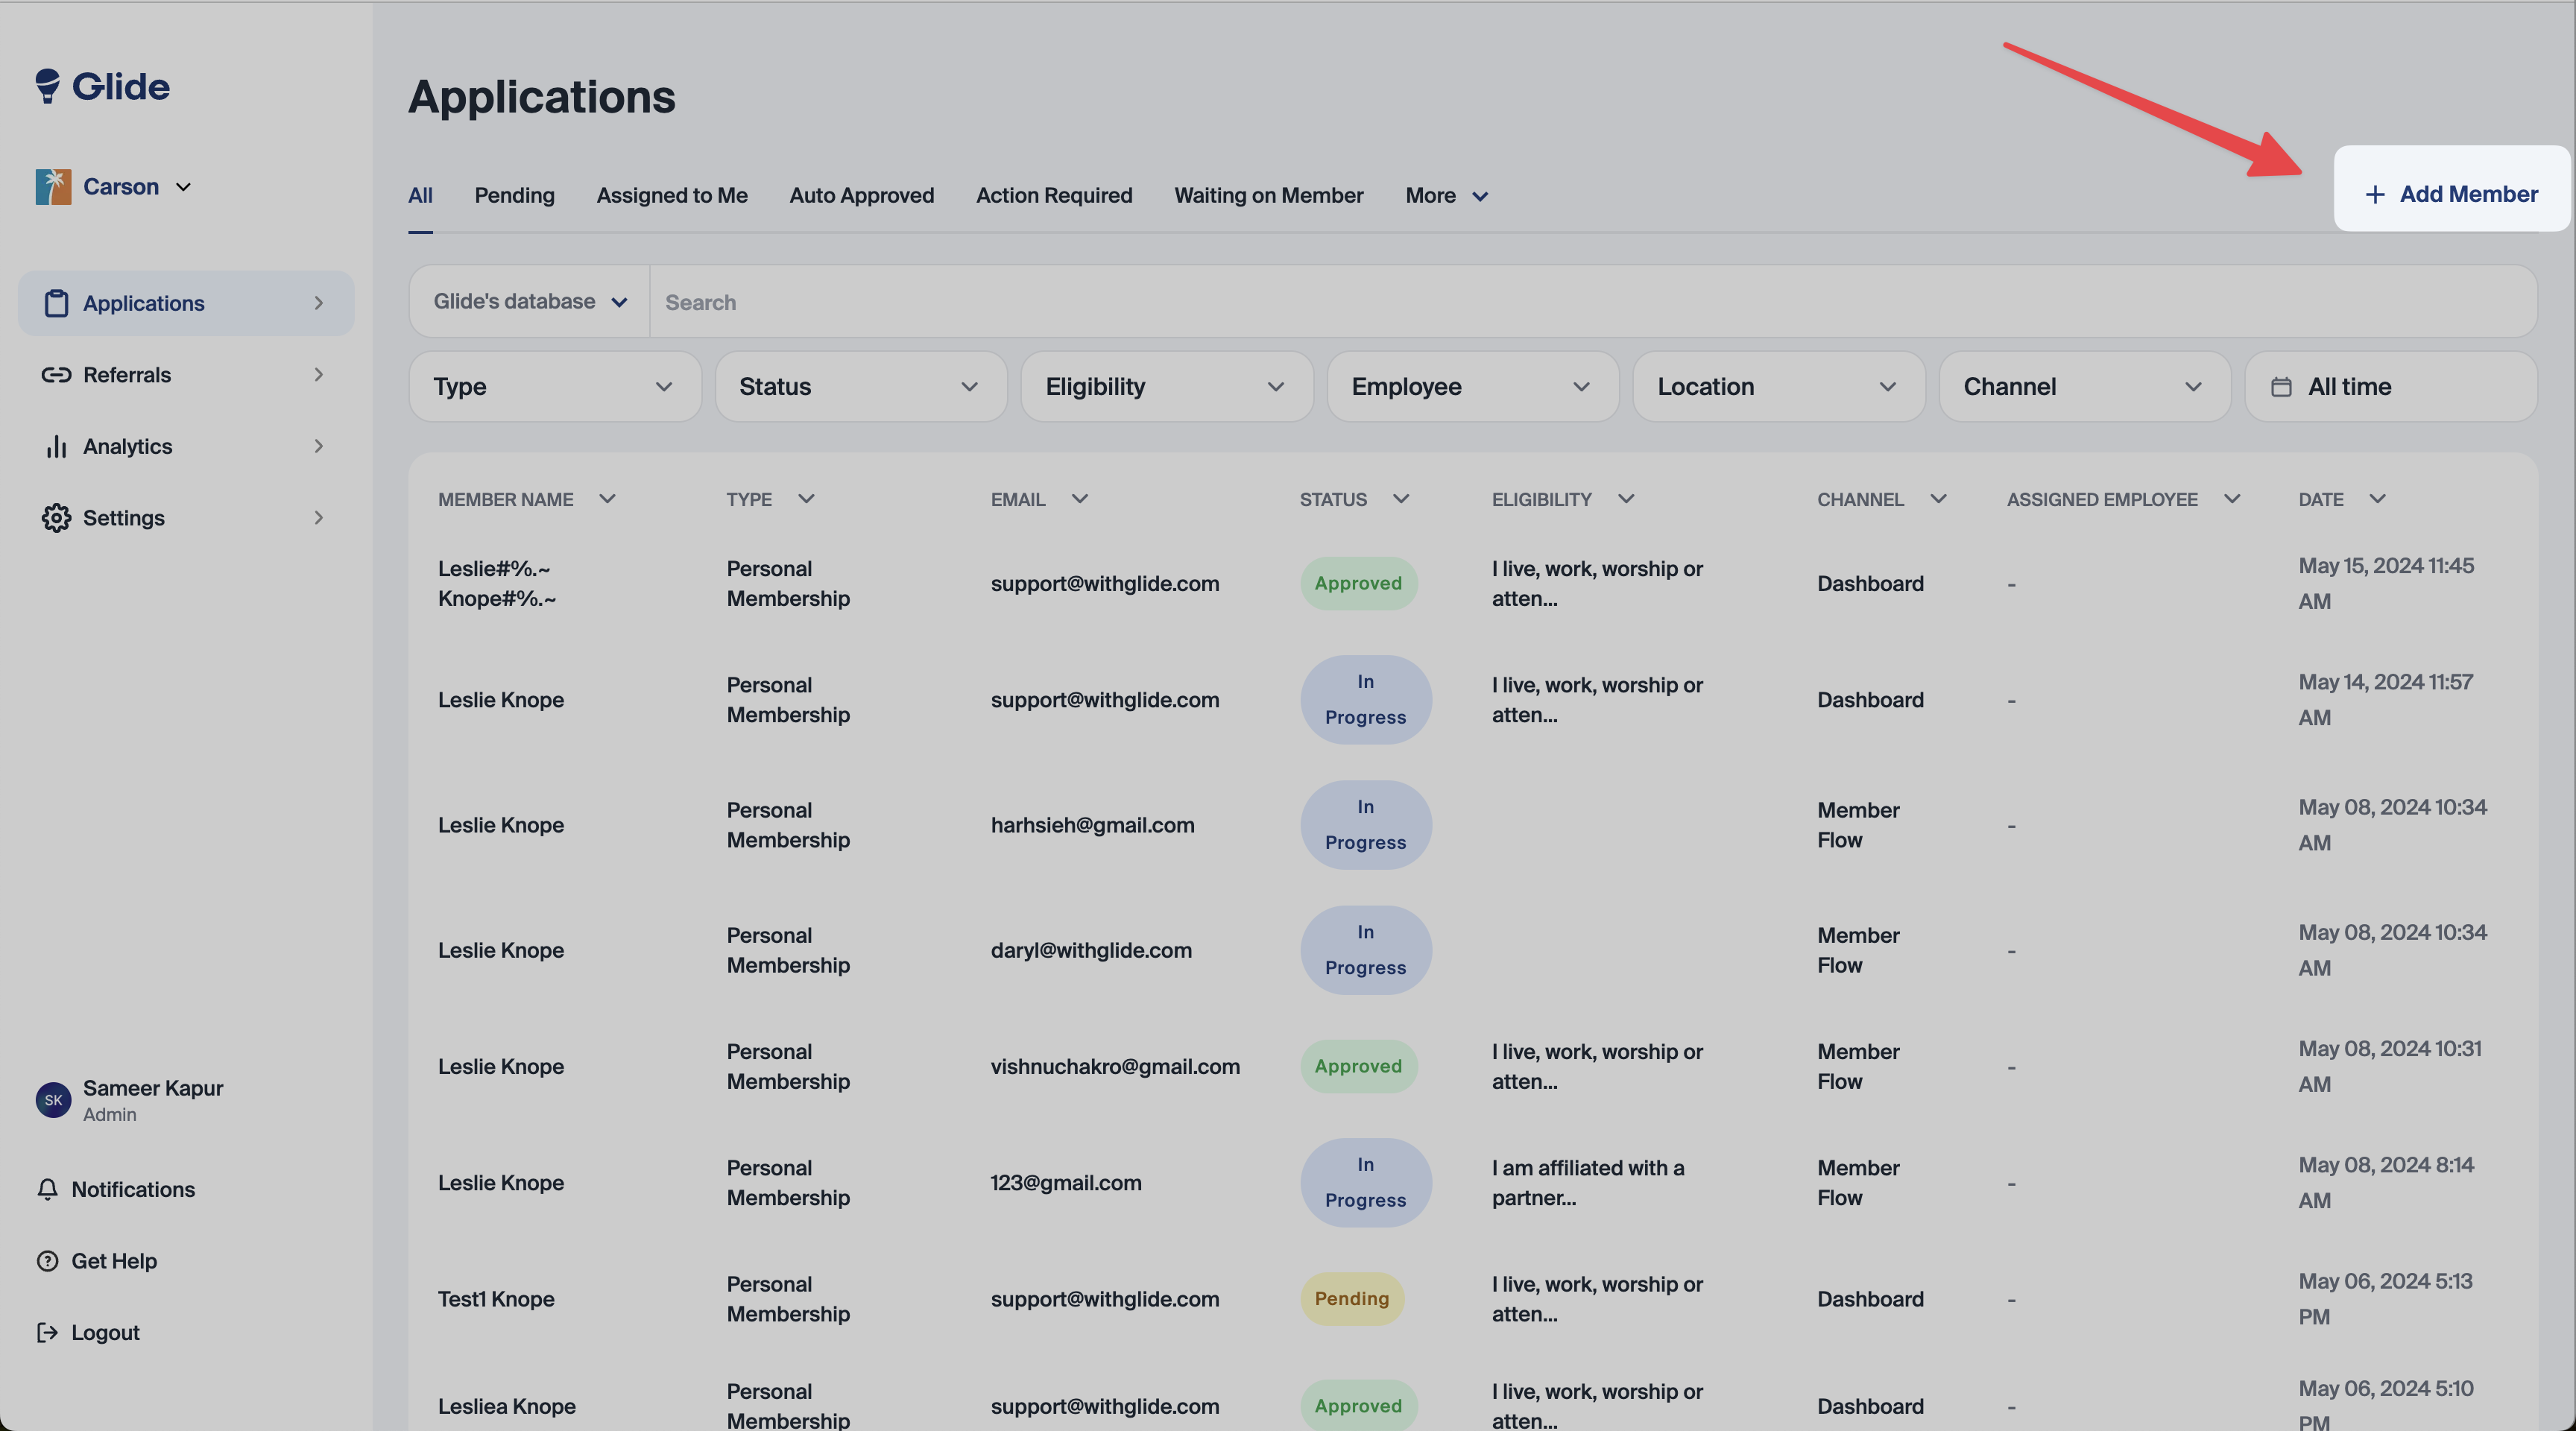The width and height of the screenshot is (2576, 1431).
Task: Switch to the Action Required tab
Action: 1054,196
